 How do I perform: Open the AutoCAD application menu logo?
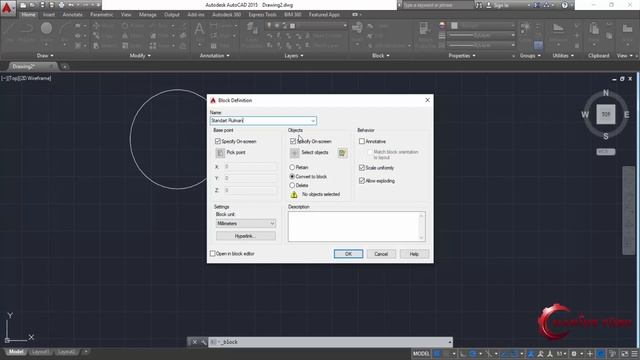pos(7,8)
